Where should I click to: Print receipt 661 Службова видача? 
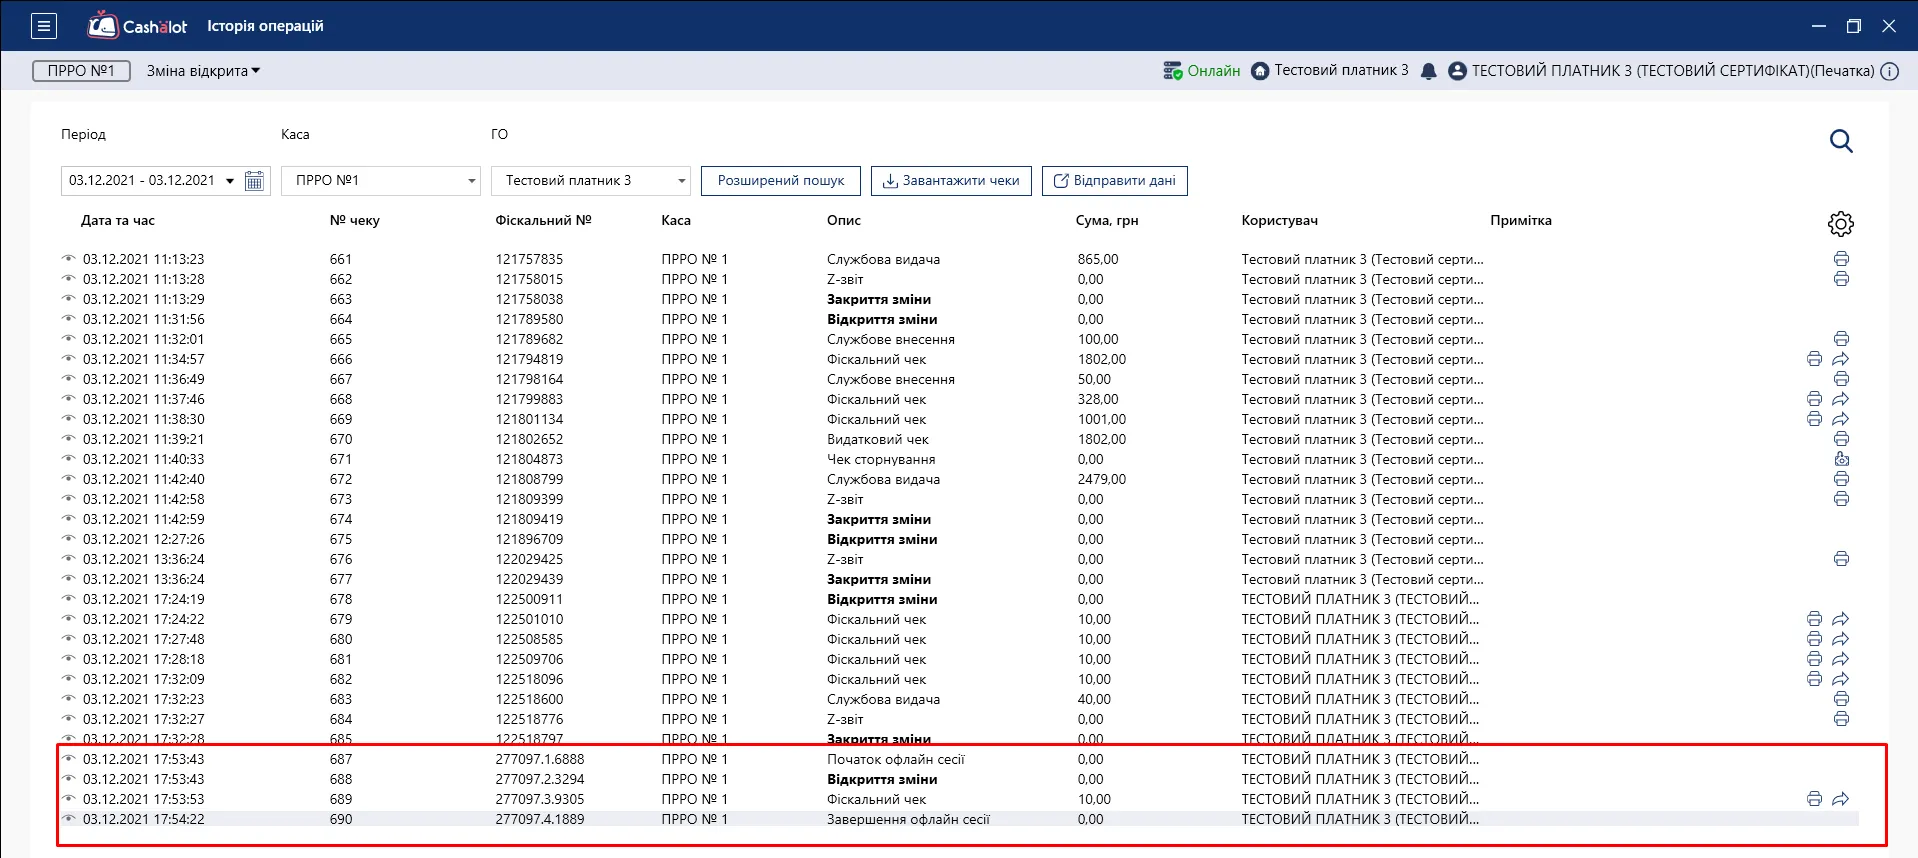(x=1841, y=259)
